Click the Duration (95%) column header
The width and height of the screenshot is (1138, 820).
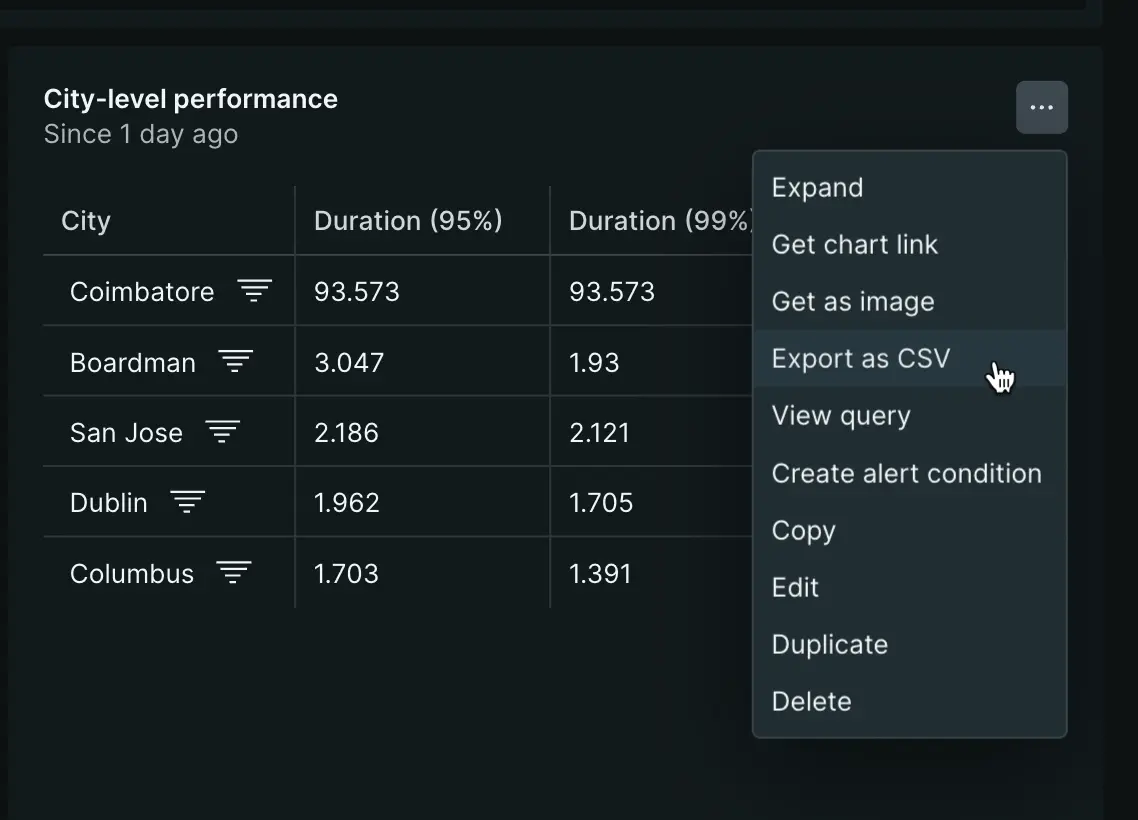pos(408,221)
